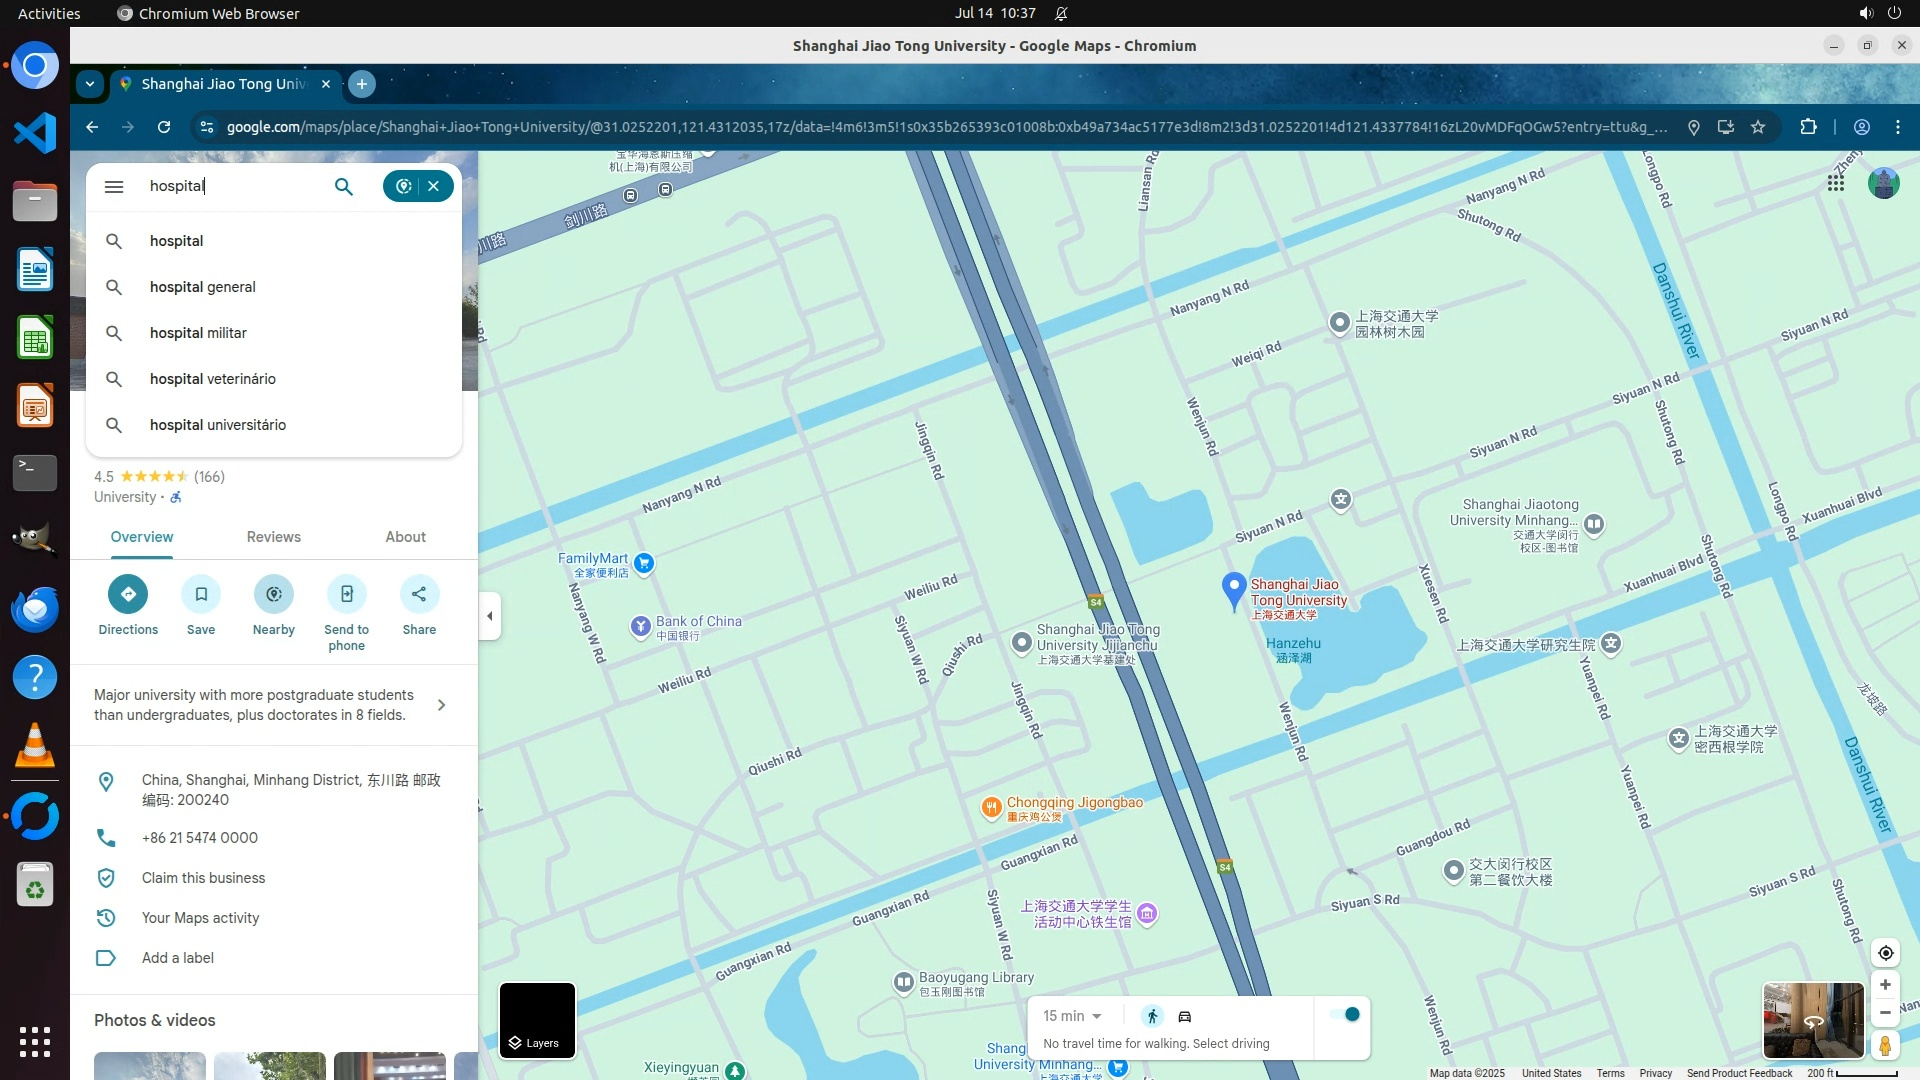Select driving travel mode
1920x1080 pixels.
coord(1185,1016)
